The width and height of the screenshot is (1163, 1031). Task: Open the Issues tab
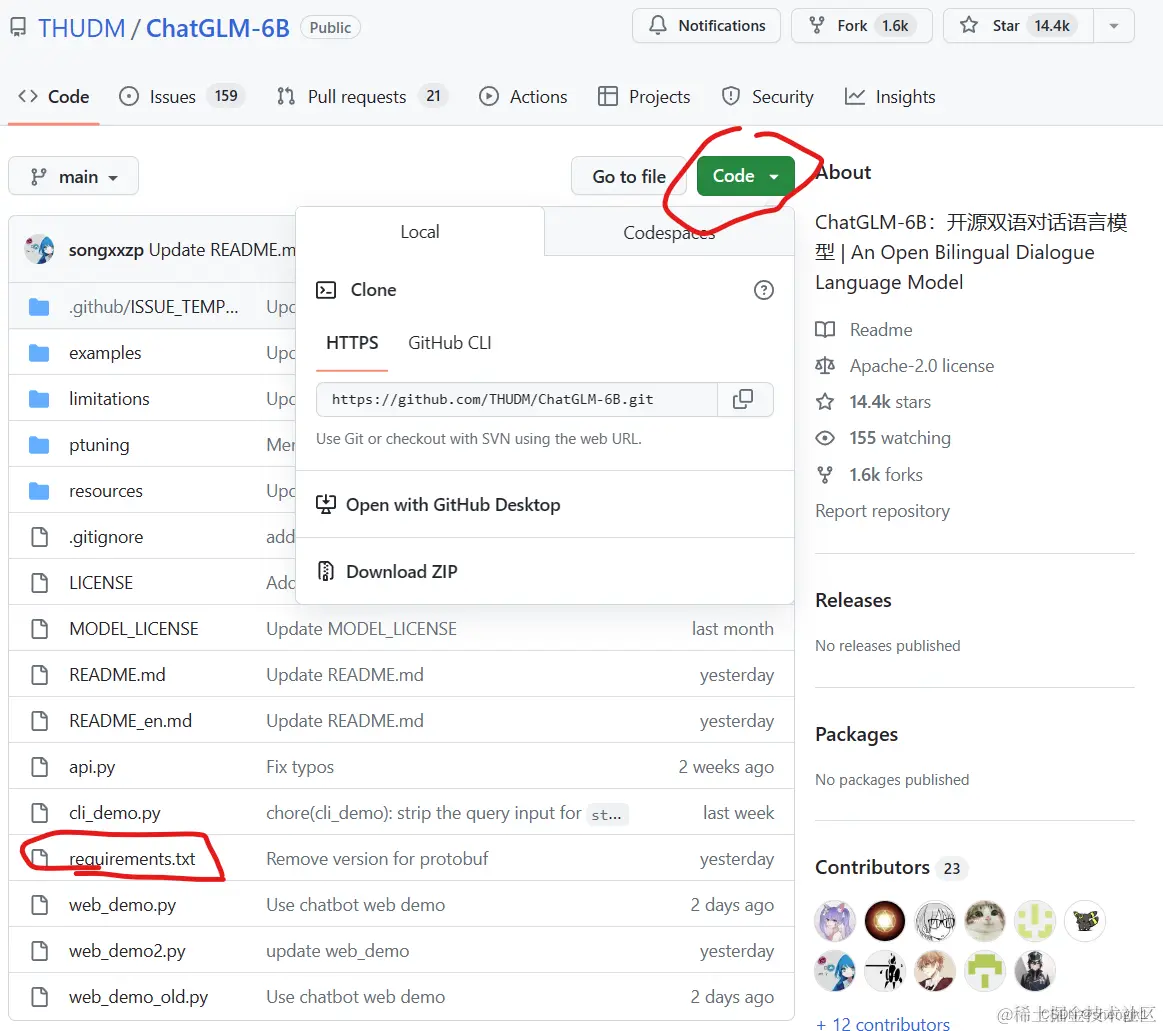pos(182,97)
